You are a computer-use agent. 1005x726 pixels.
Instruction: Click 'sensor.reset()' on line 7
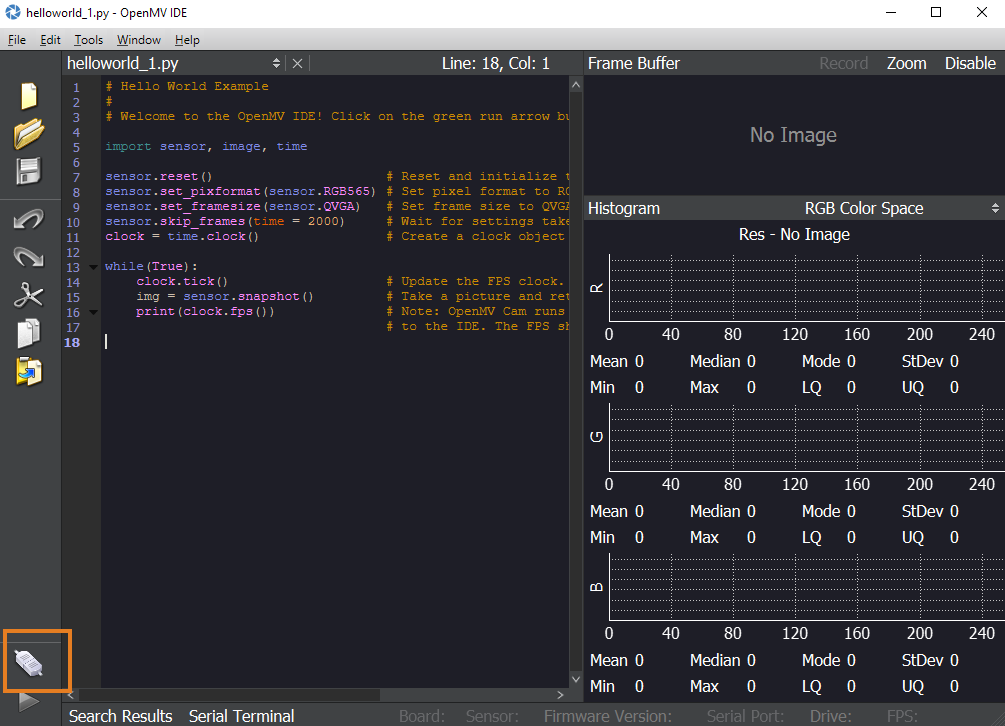point(158,176)
